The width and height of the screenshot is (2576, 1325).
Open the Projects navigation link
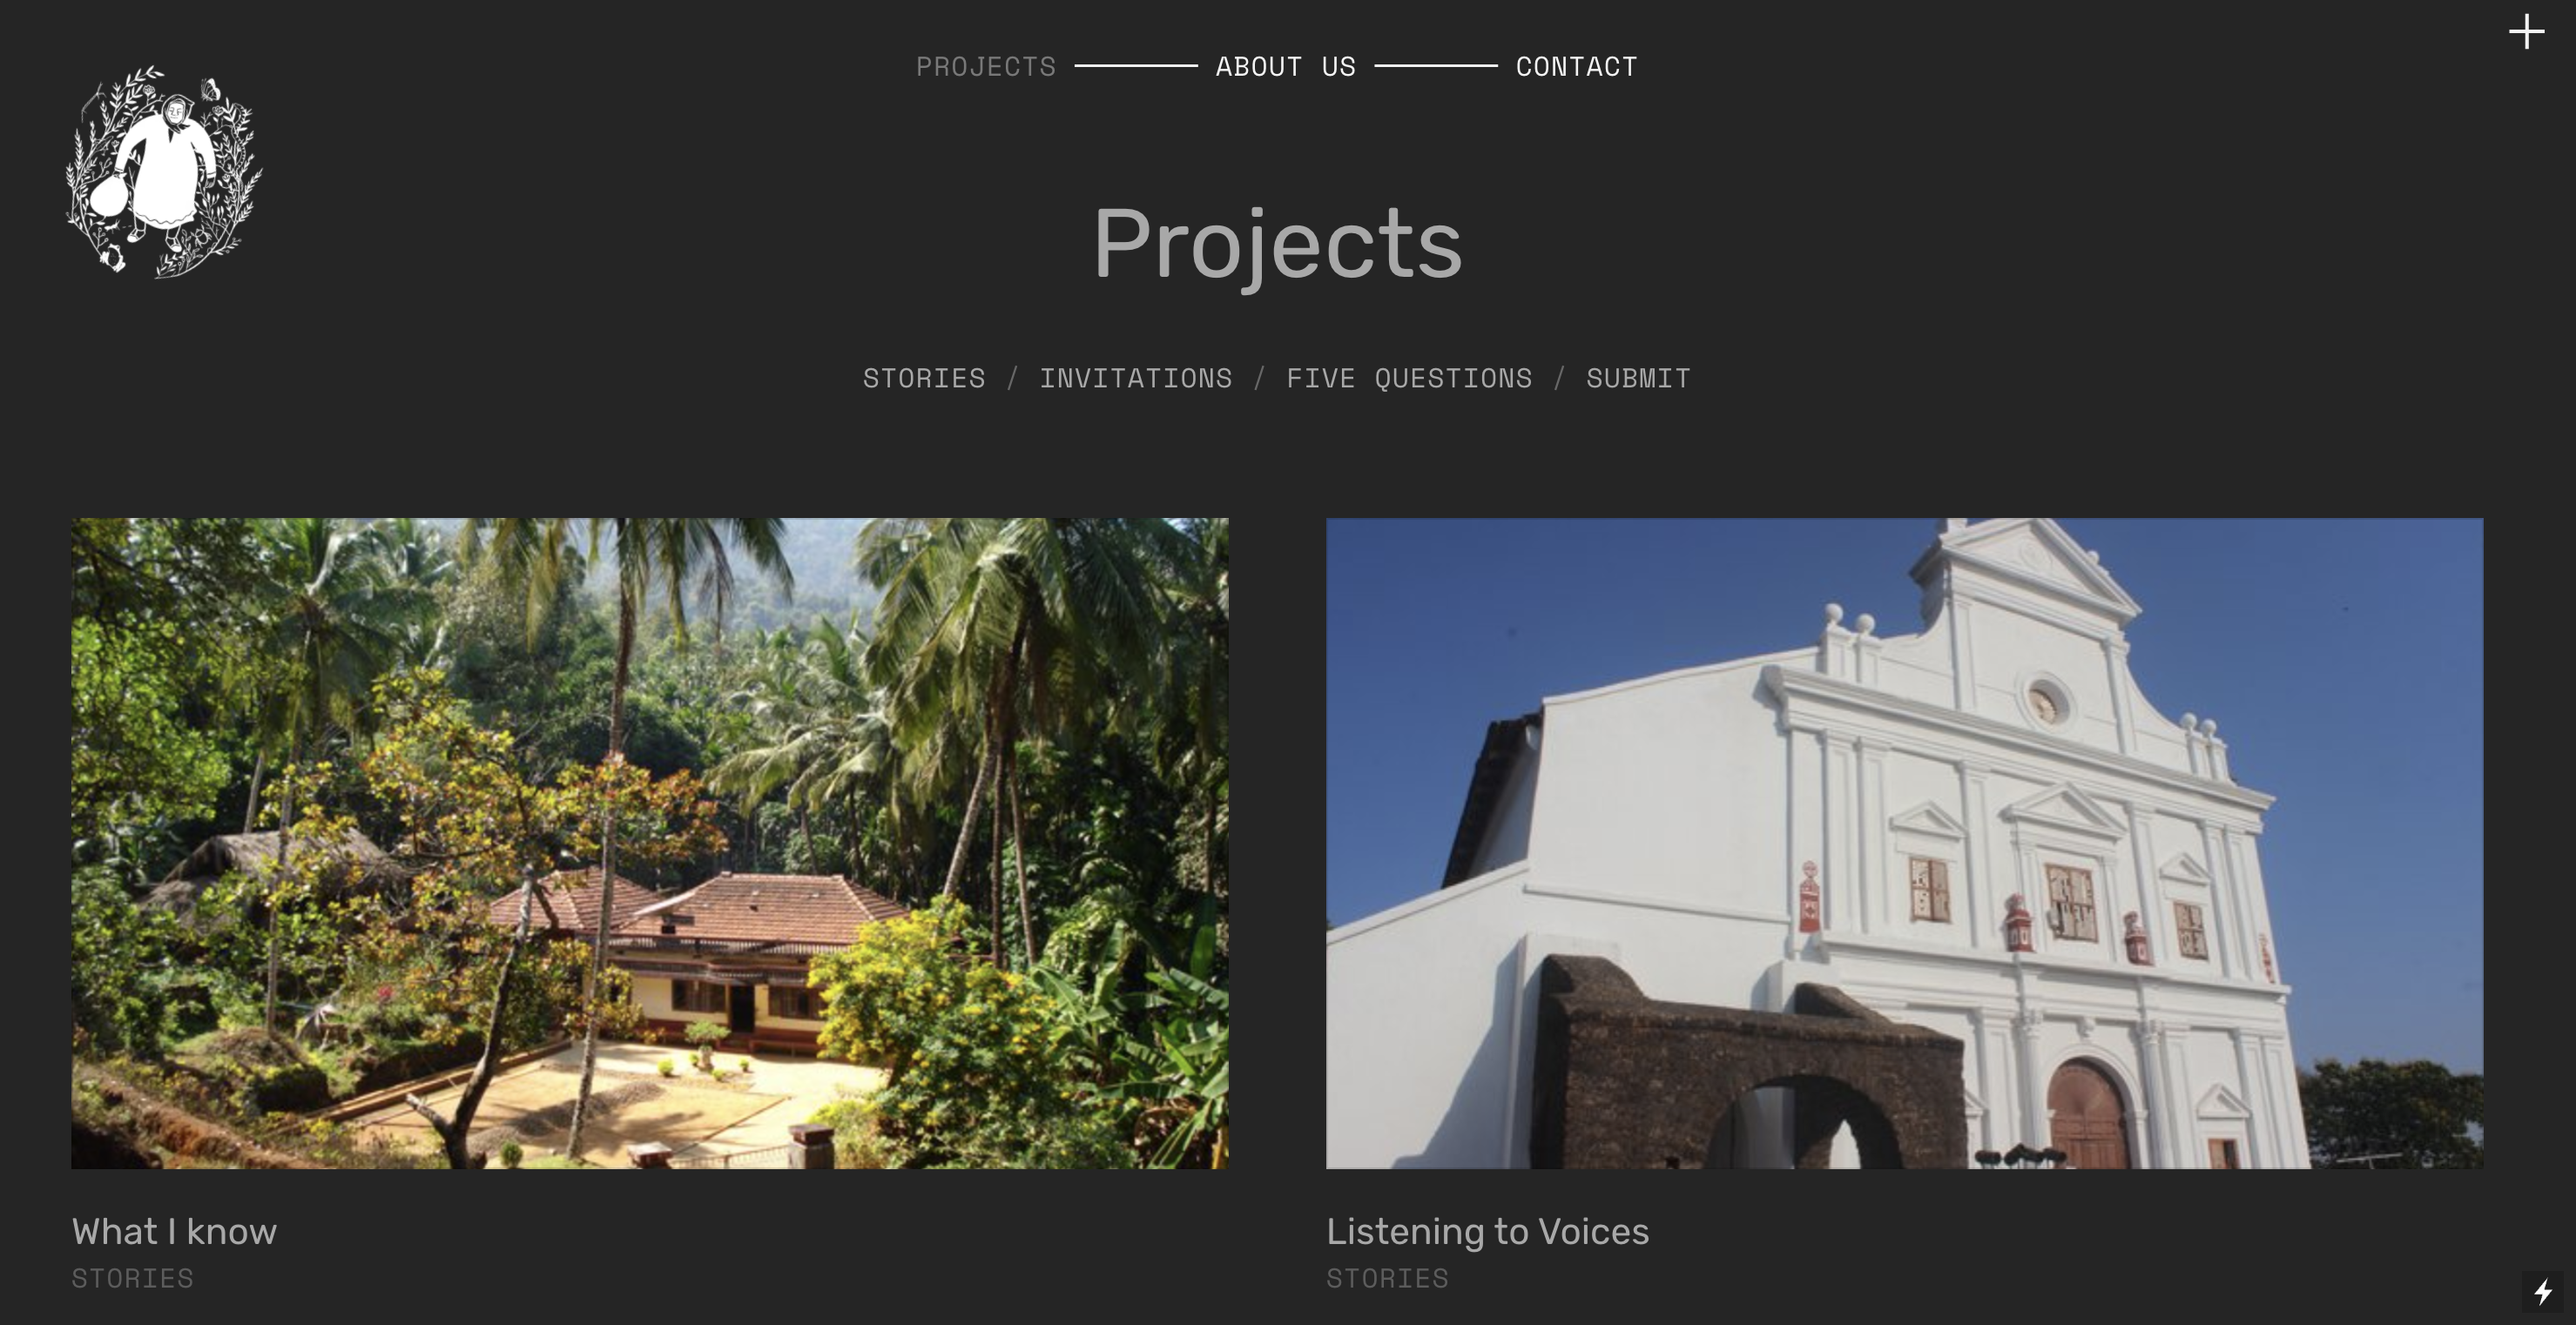click(986, 66)
